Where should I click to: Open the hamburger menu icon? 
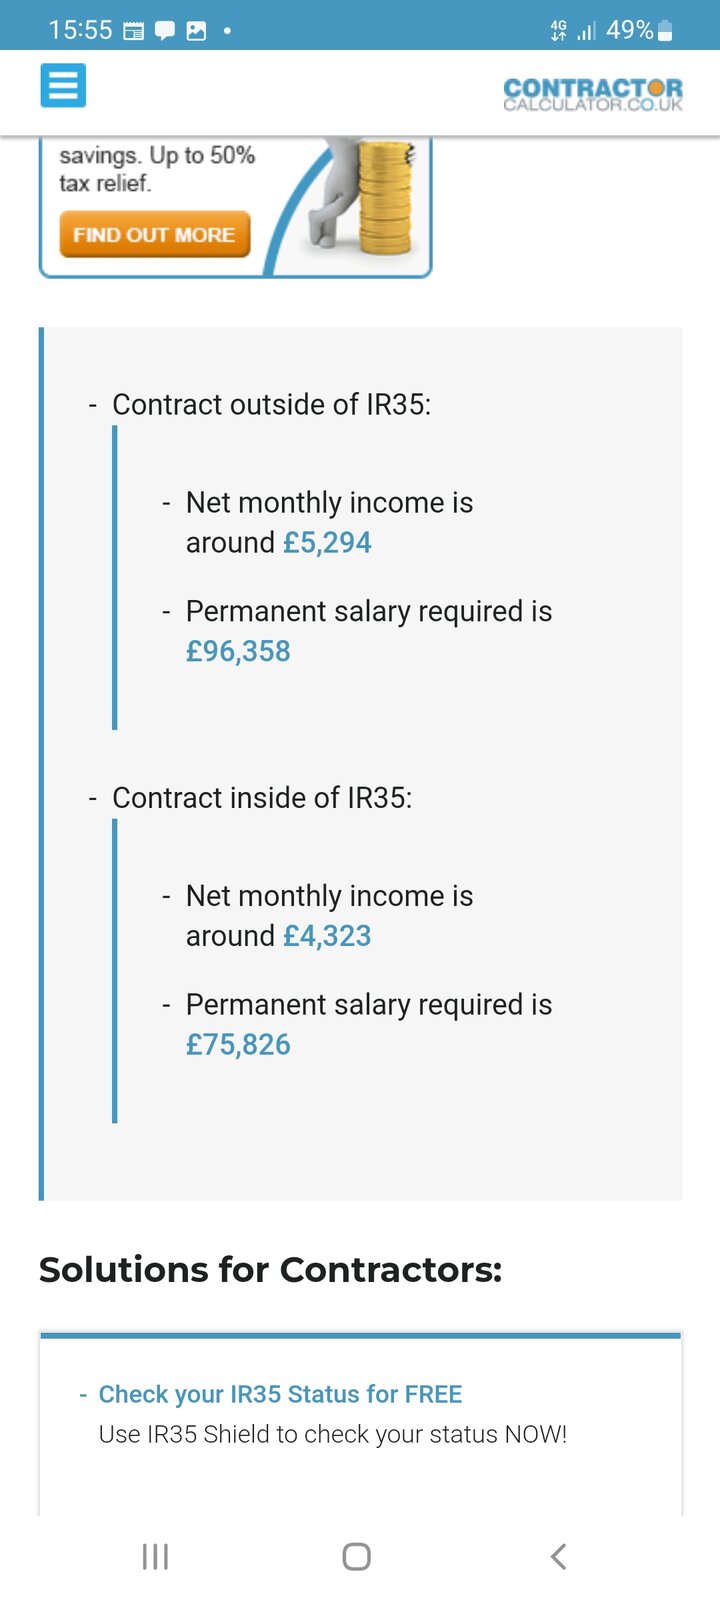point(63,85)
